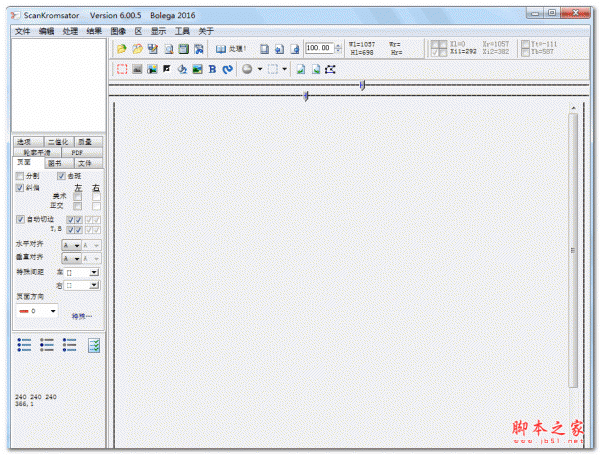The width and height of the screenshot is (600, 455).
Task: Tick the 正交 left-column checkbox
Action: [x=78, y=206]
